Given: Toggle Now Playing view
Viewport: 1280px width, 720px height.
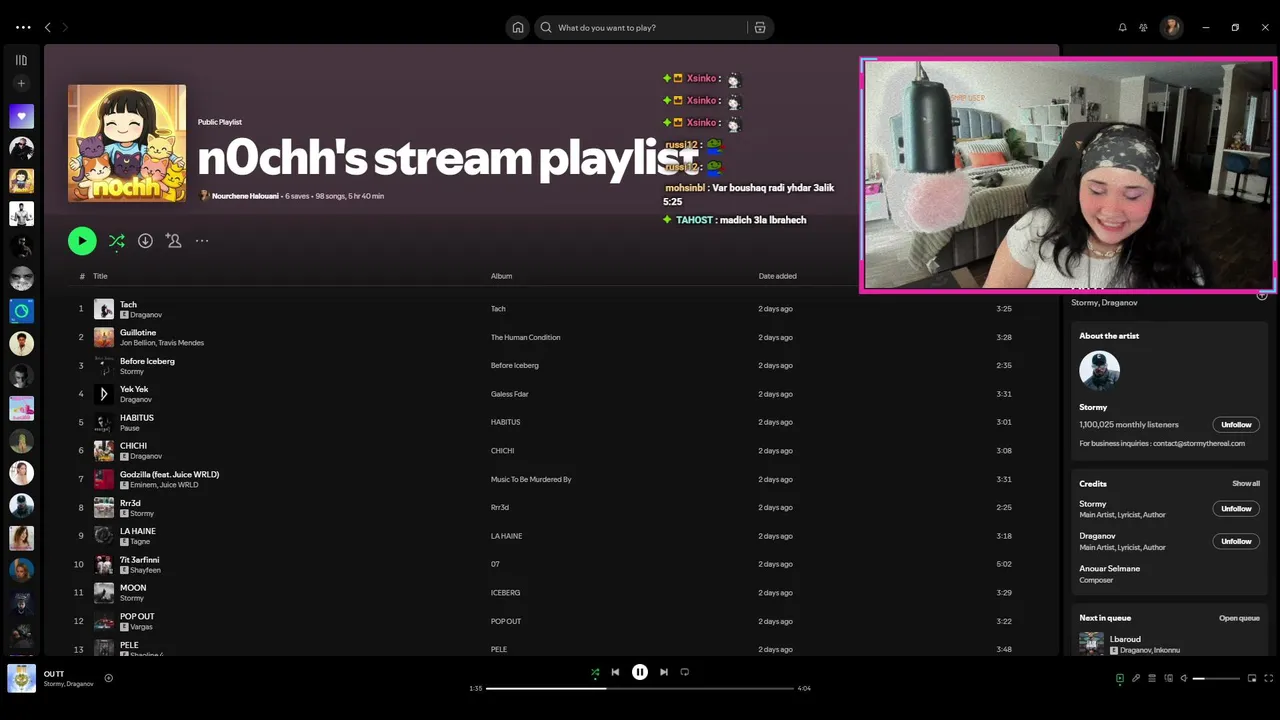Looking at the screenshot, I should coord(1120,679).
